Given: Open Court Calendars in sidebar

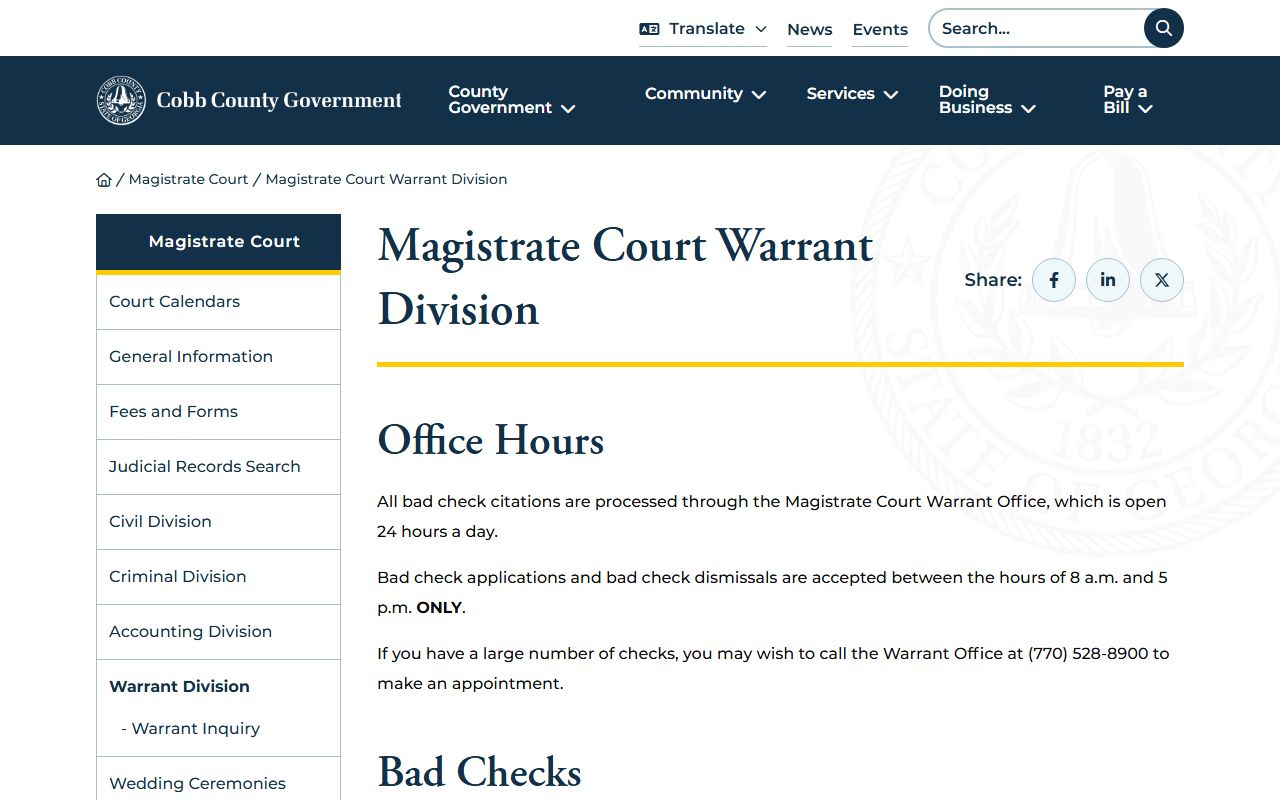Looking at the screenshot, I should tap(218, 302).
